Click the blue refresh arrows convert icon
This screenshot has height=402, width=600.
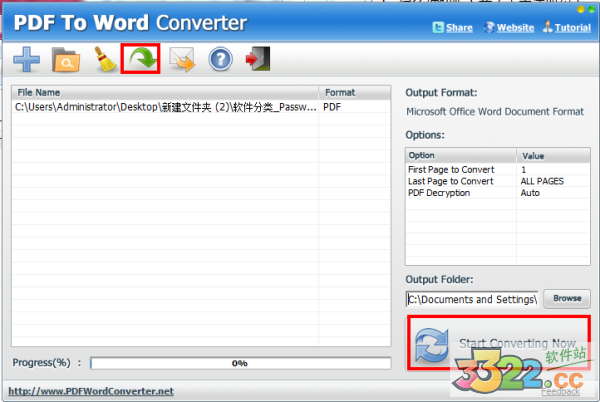(432, 345)
